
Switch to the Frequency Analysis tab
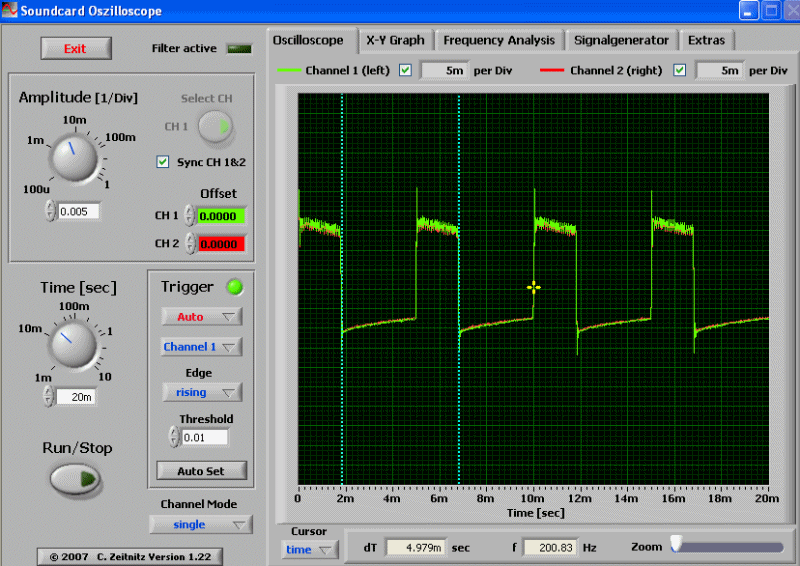pos(499,41)
